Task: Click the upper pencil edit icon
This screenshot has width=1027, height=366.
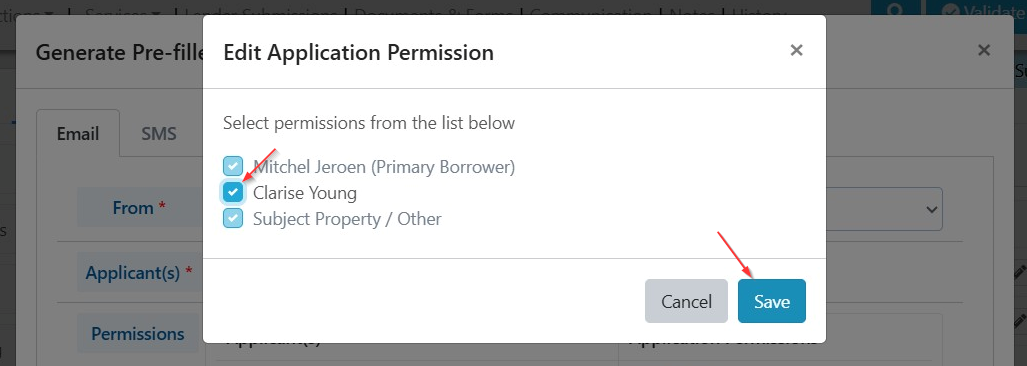Action: tap(1020, 272)
